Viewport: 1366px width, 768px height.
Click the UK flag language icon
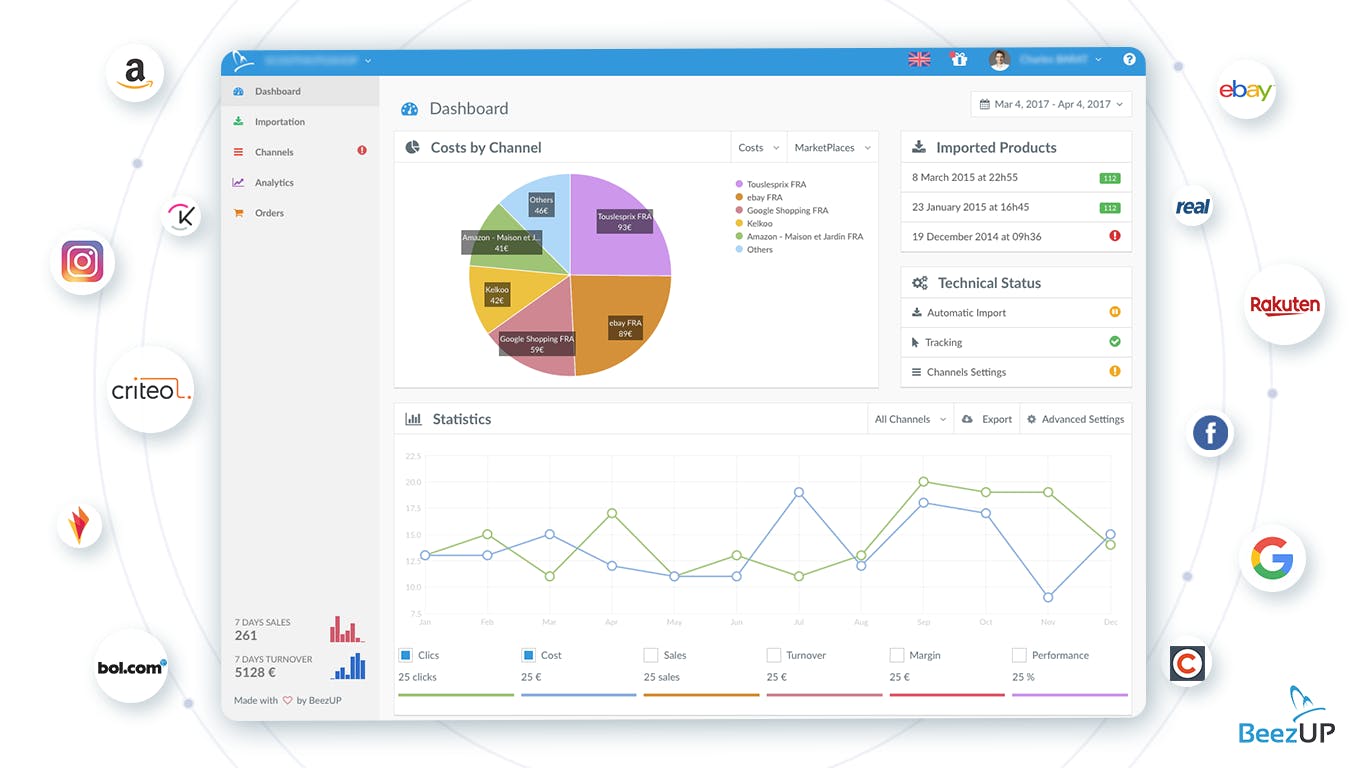(x=919, y=60)
